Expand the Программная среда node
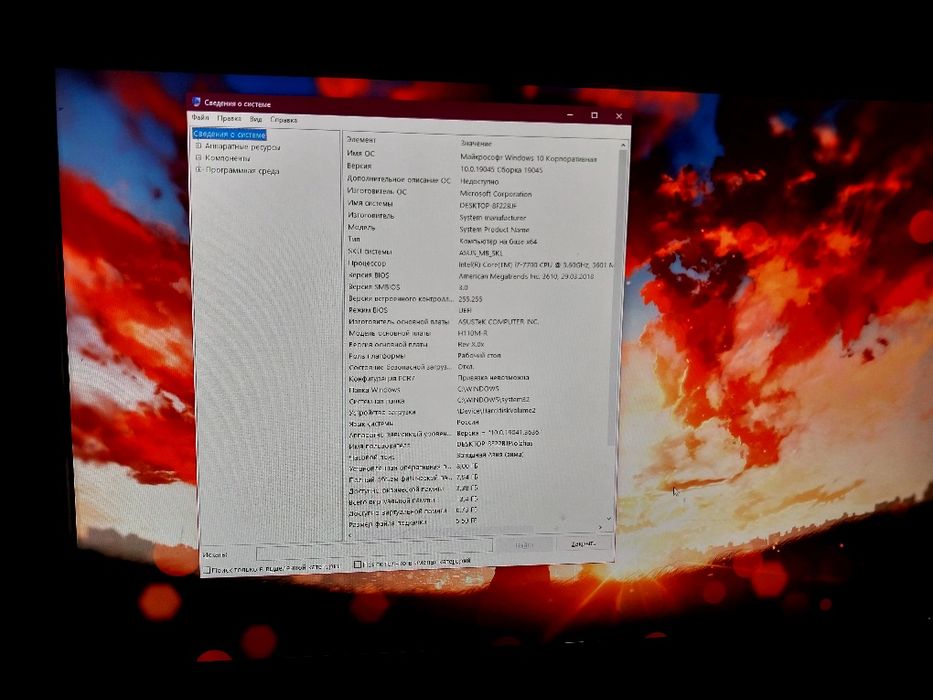The width and height of the screenshot is (933, 700). pyautogui.click(x=199, y=170)
